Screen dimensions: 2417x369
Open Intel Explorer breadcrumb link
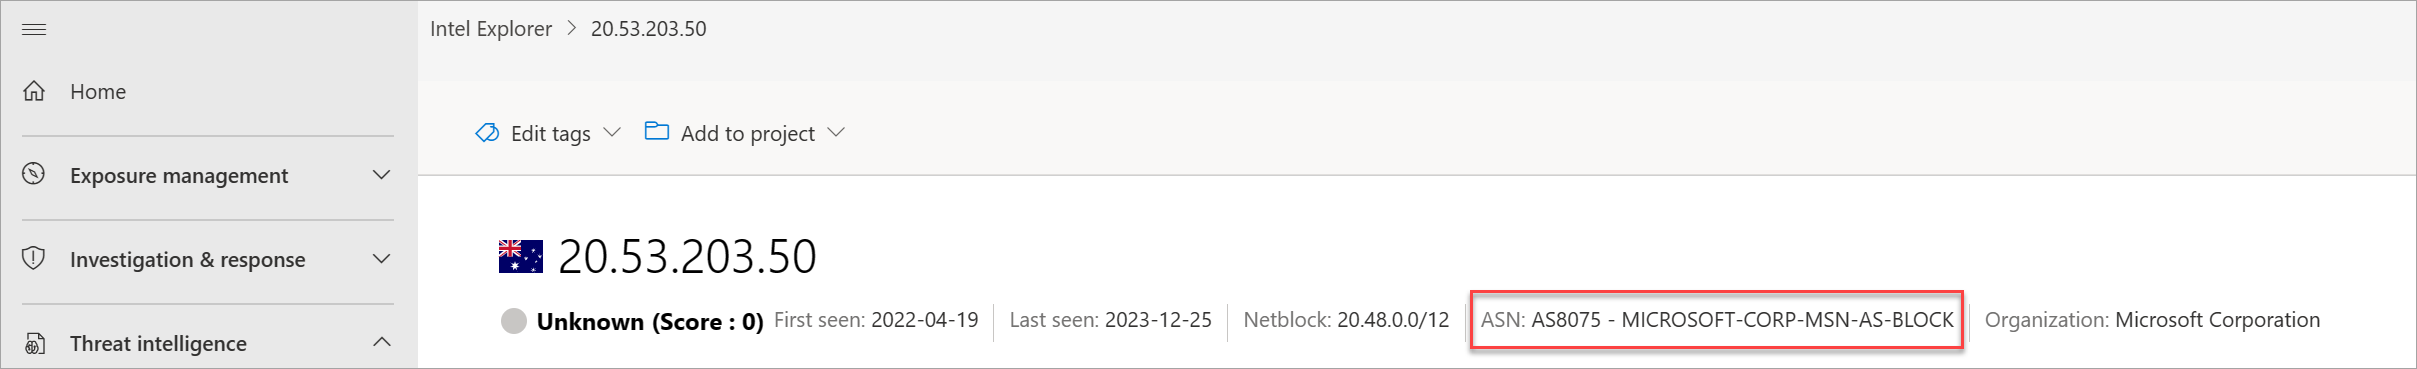click(491, 29)
